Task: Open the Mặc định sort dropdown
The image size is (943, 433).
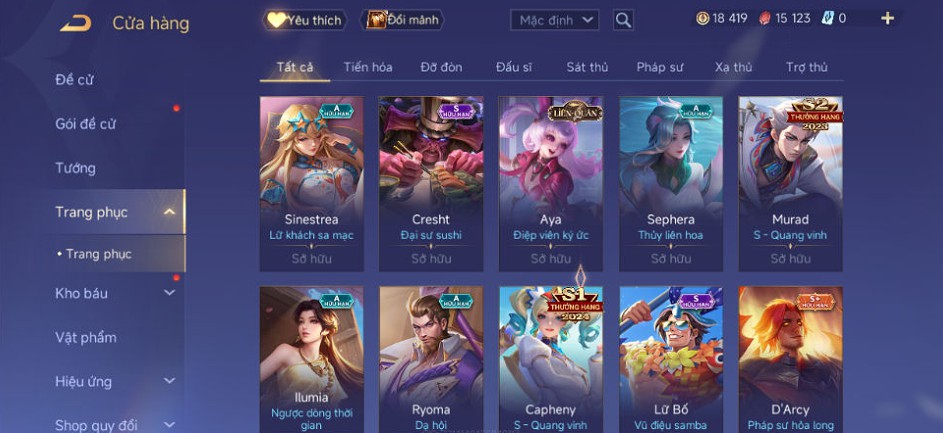Action: (x=554, y=20)
